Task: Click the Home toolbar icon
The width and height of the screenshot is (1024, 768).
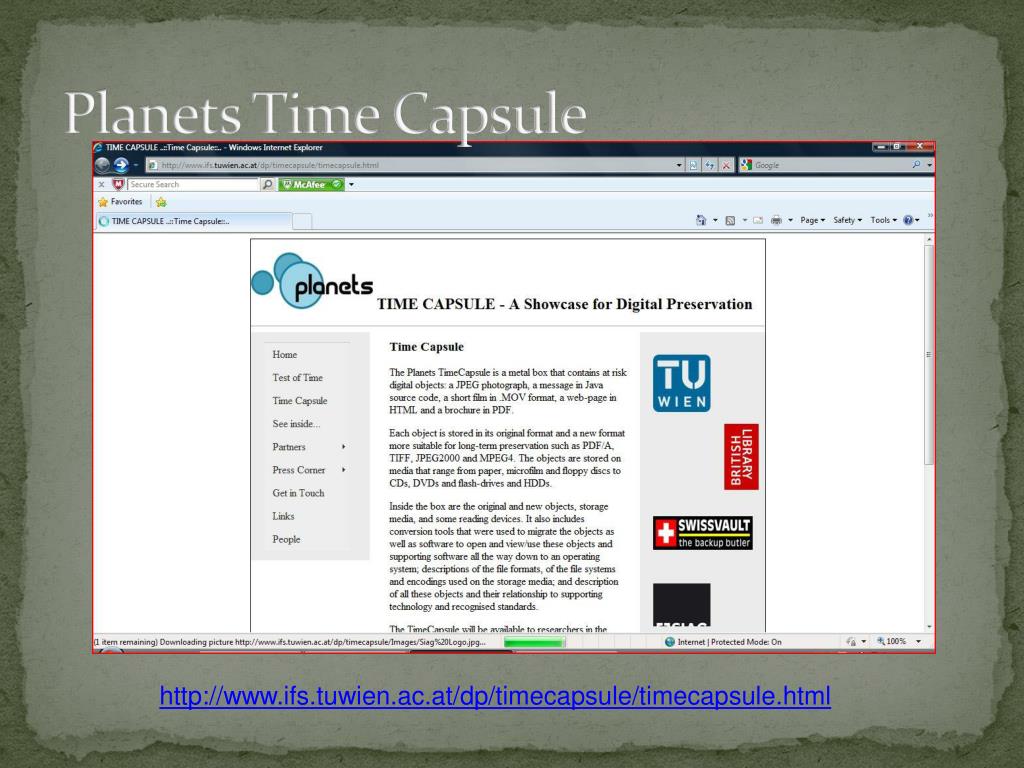Action: (701, 220)
